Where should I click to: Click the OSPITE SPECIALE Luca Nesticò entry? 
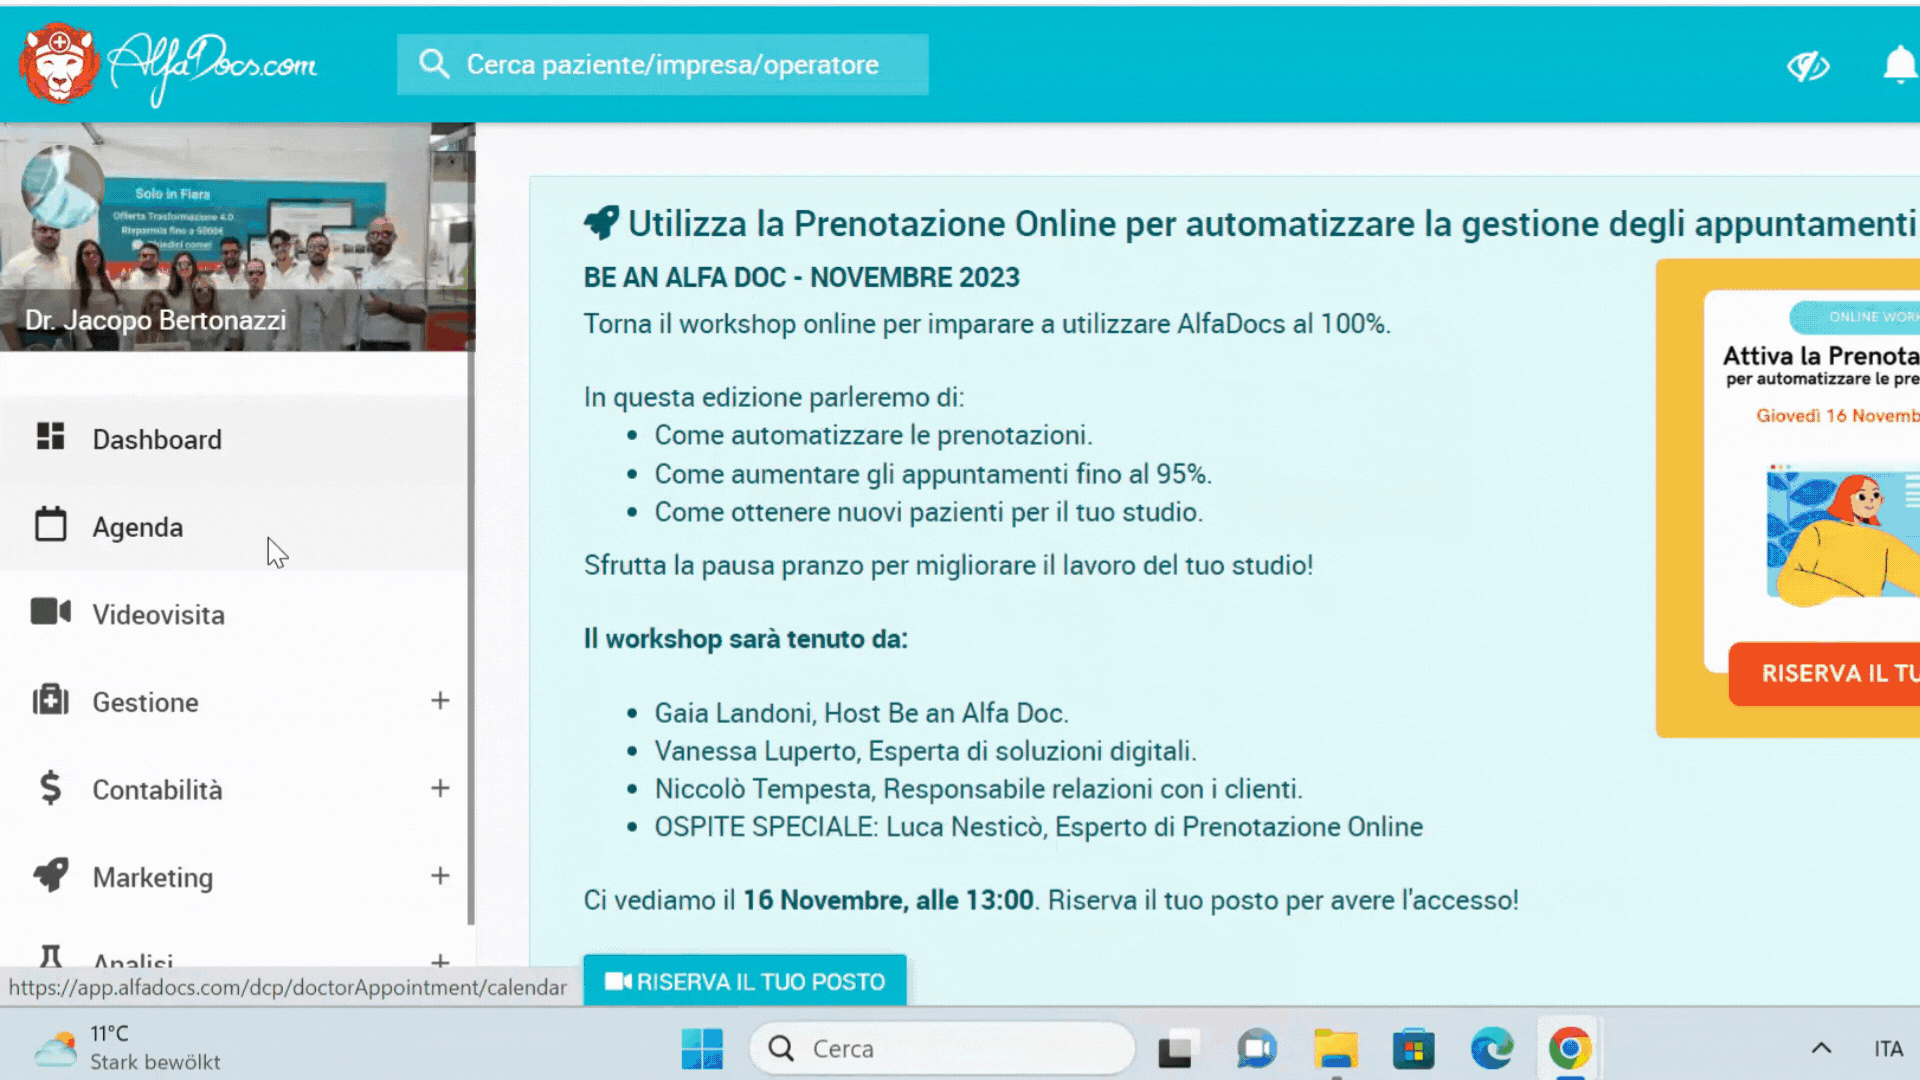coord(1038,827)
